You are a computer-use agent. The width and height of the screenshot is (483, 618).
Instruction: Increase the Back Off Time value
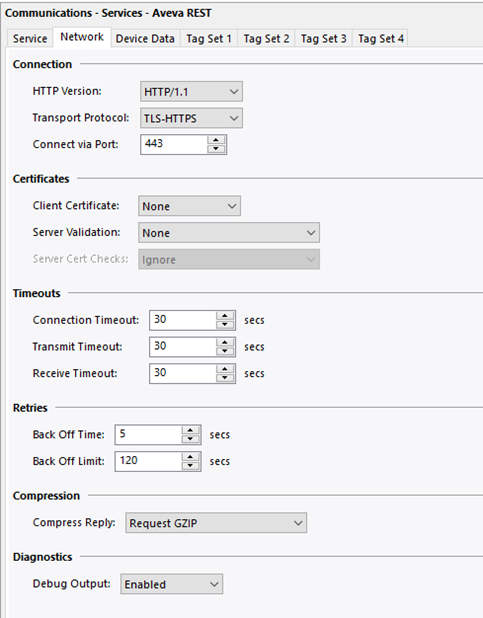[x=190, y=430]
